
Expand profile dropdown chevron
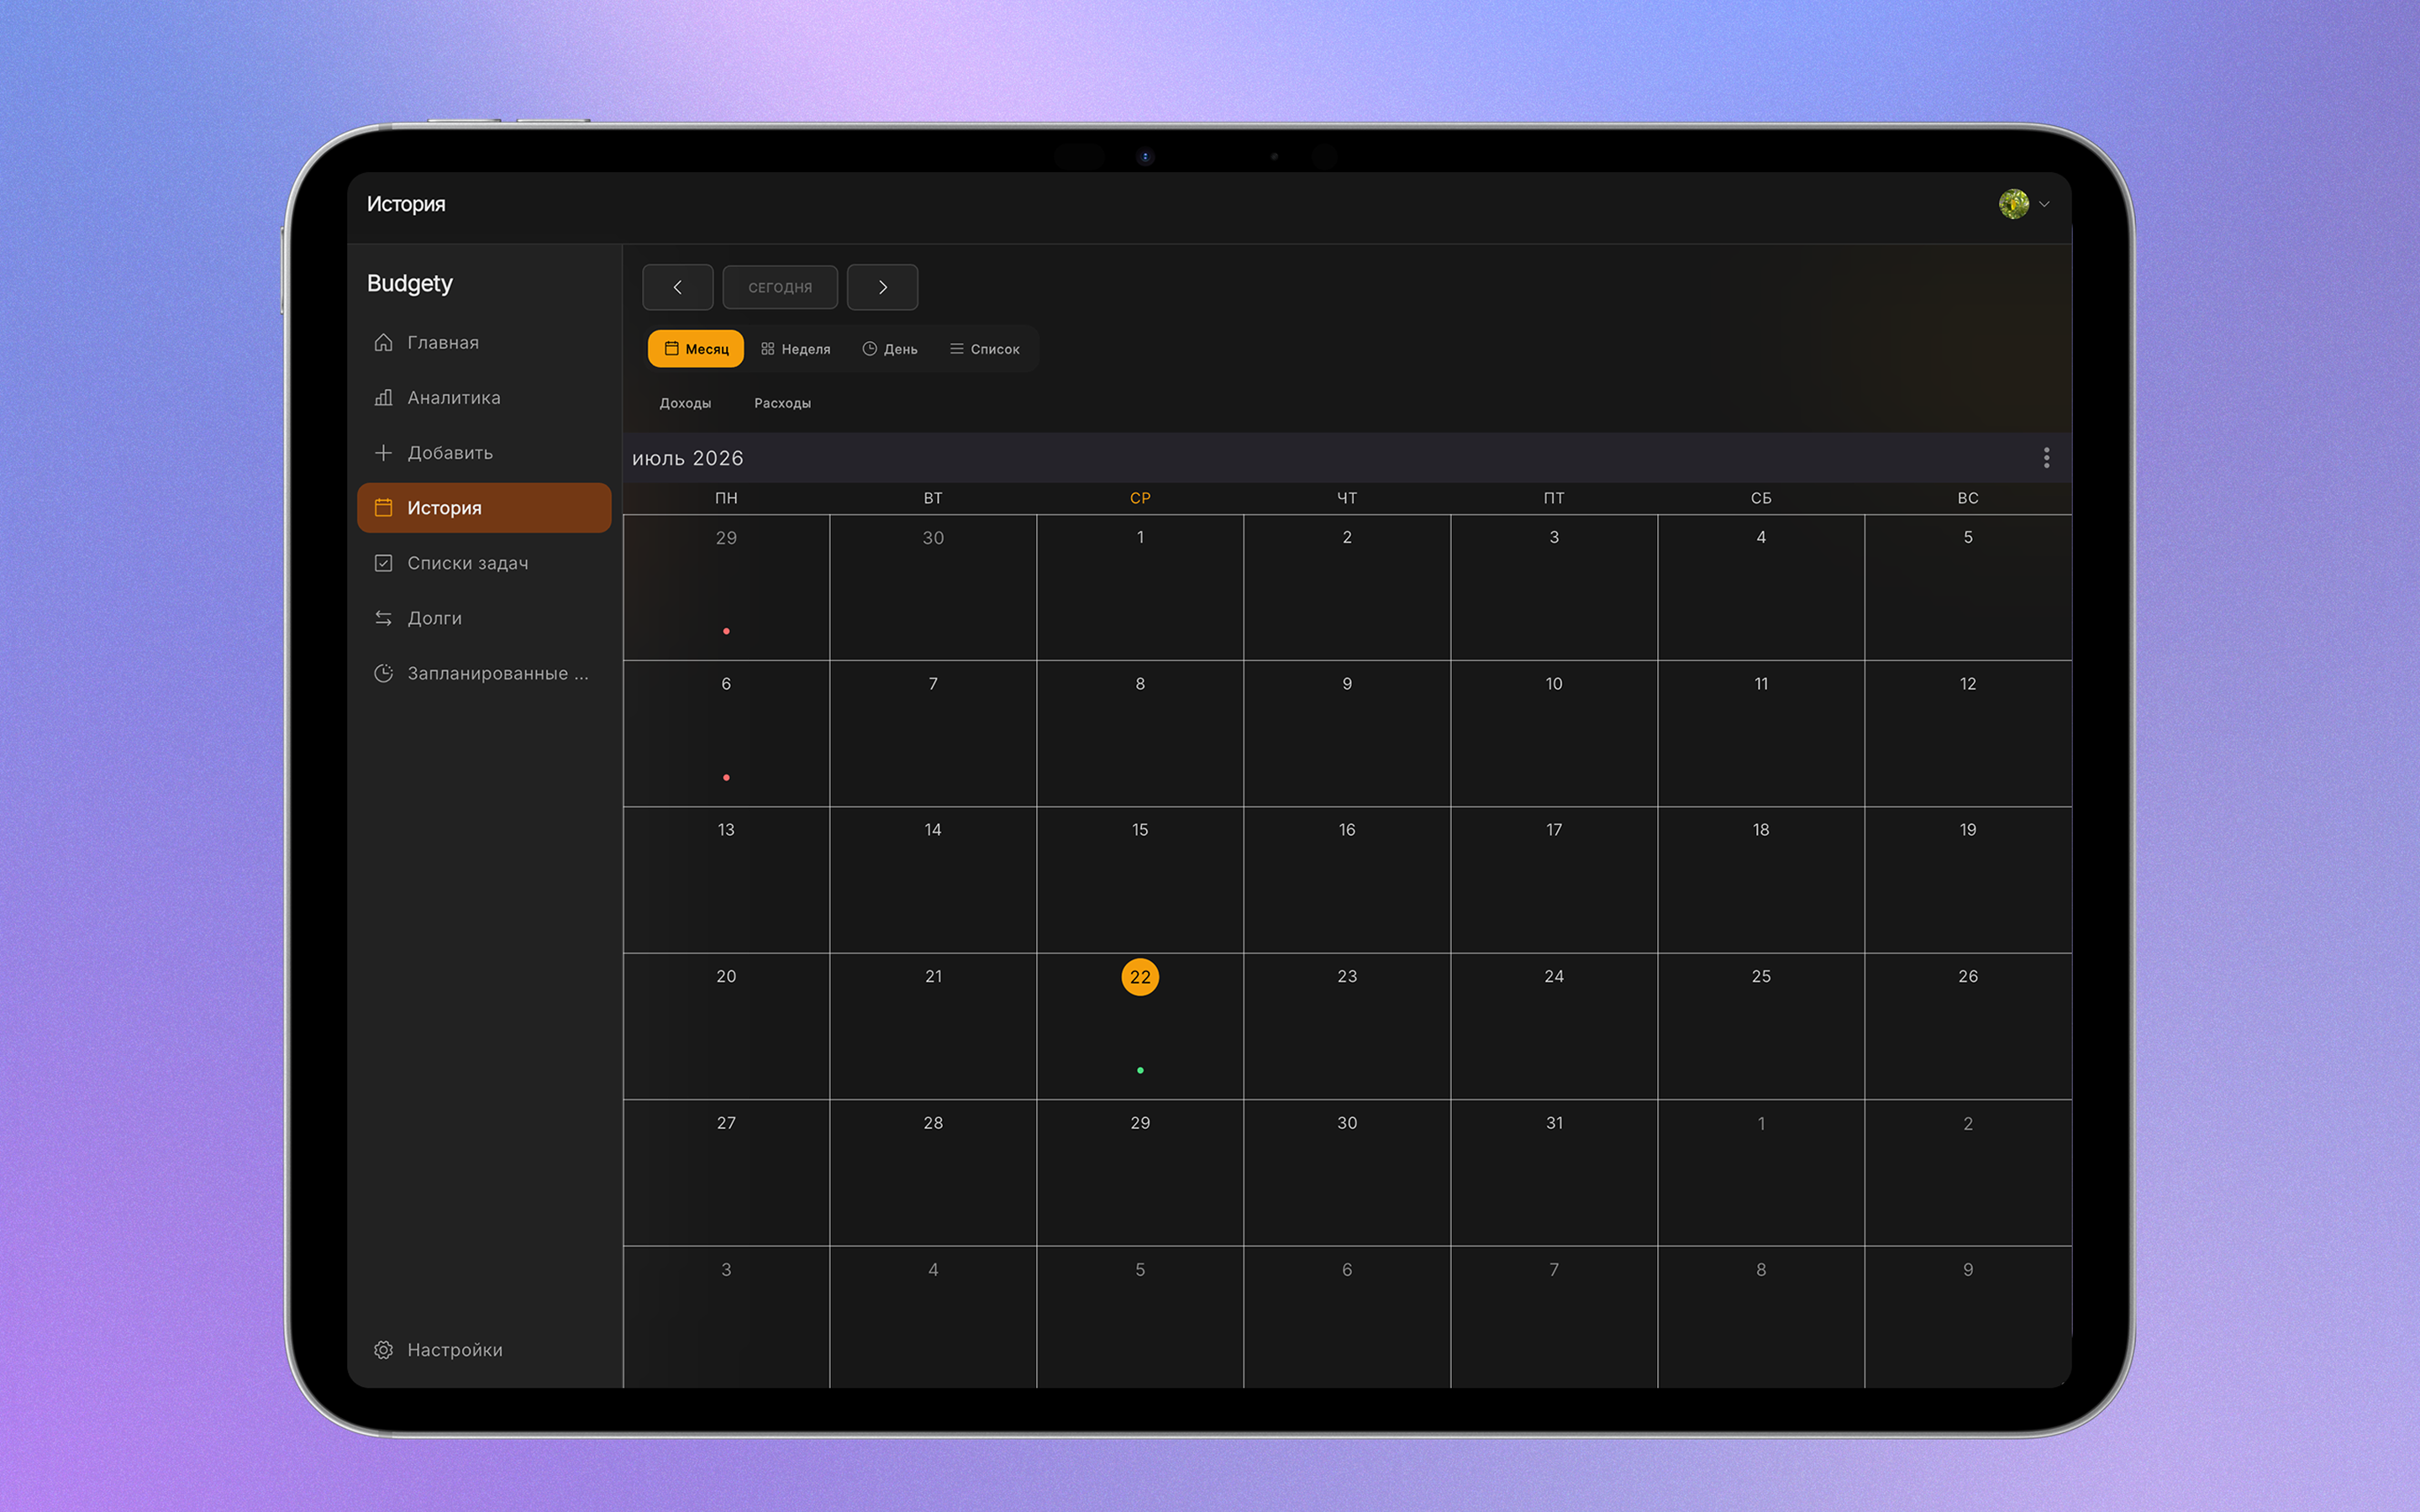pos(2044,204)
